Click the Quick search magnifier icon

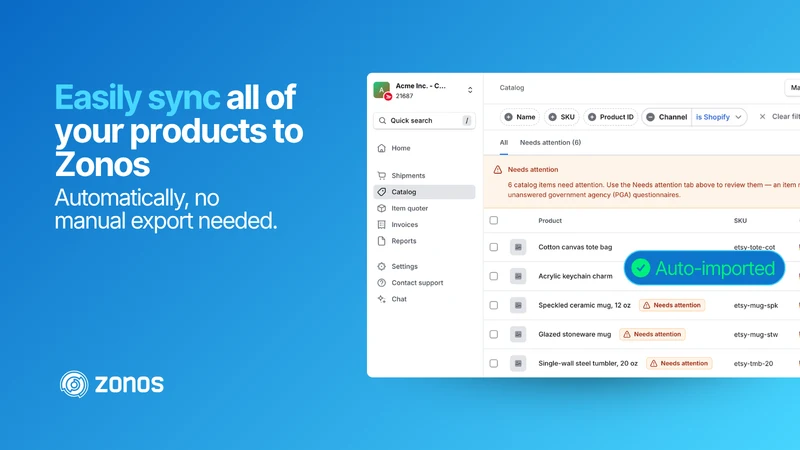tap(382, 120)
